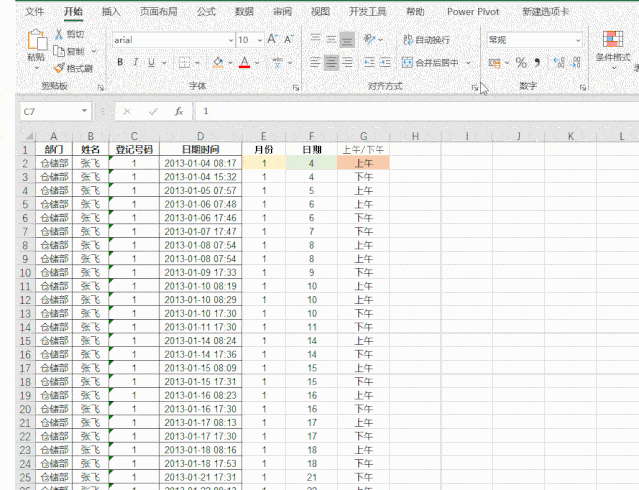Open the Power Pivot ribbon tab
Screen dimensions: 639x490
(x=474, y=12)
